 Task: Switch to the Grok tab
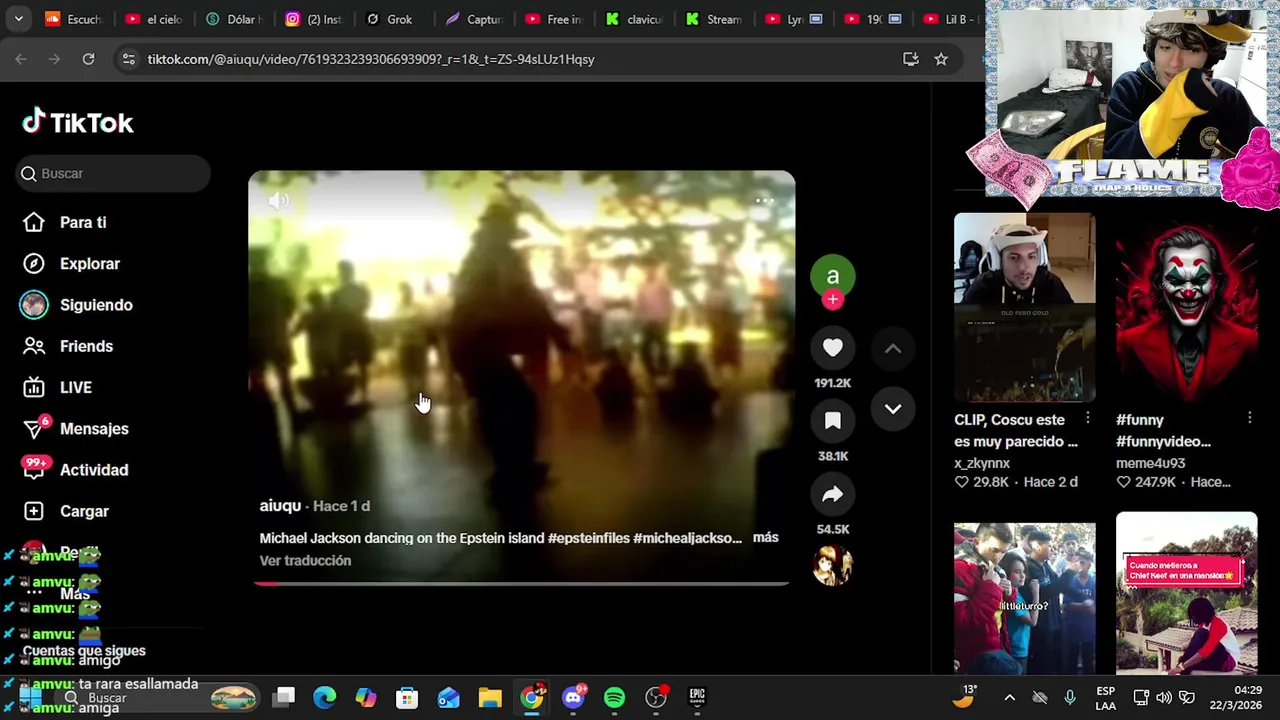click(390, 19)
